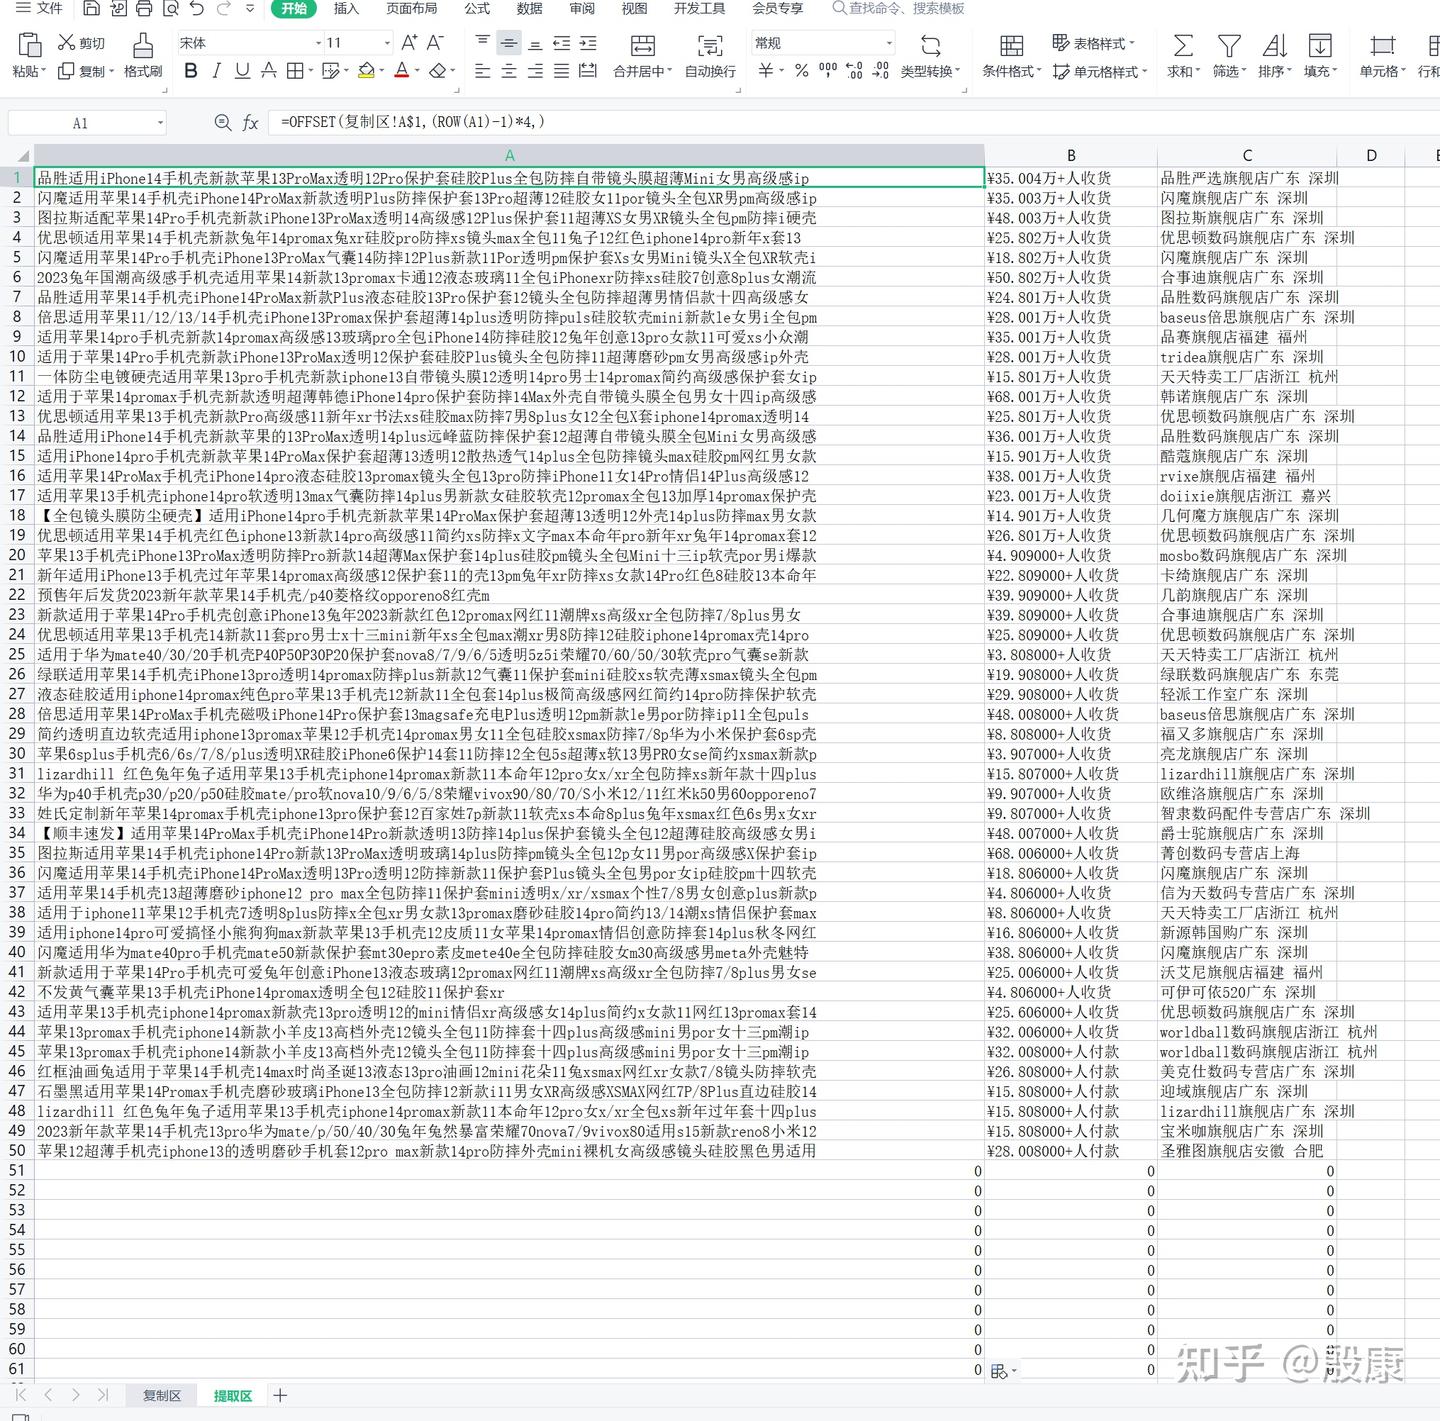Click the Paste clipboard icon
Viewport: 1440px width, 1421px height.
(x=29, y=46)
